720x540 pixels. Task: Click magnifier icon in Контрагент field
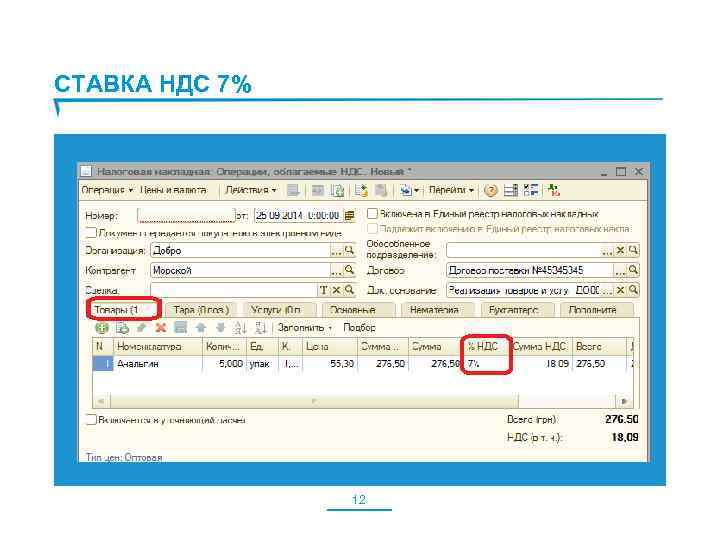[349, 270]
